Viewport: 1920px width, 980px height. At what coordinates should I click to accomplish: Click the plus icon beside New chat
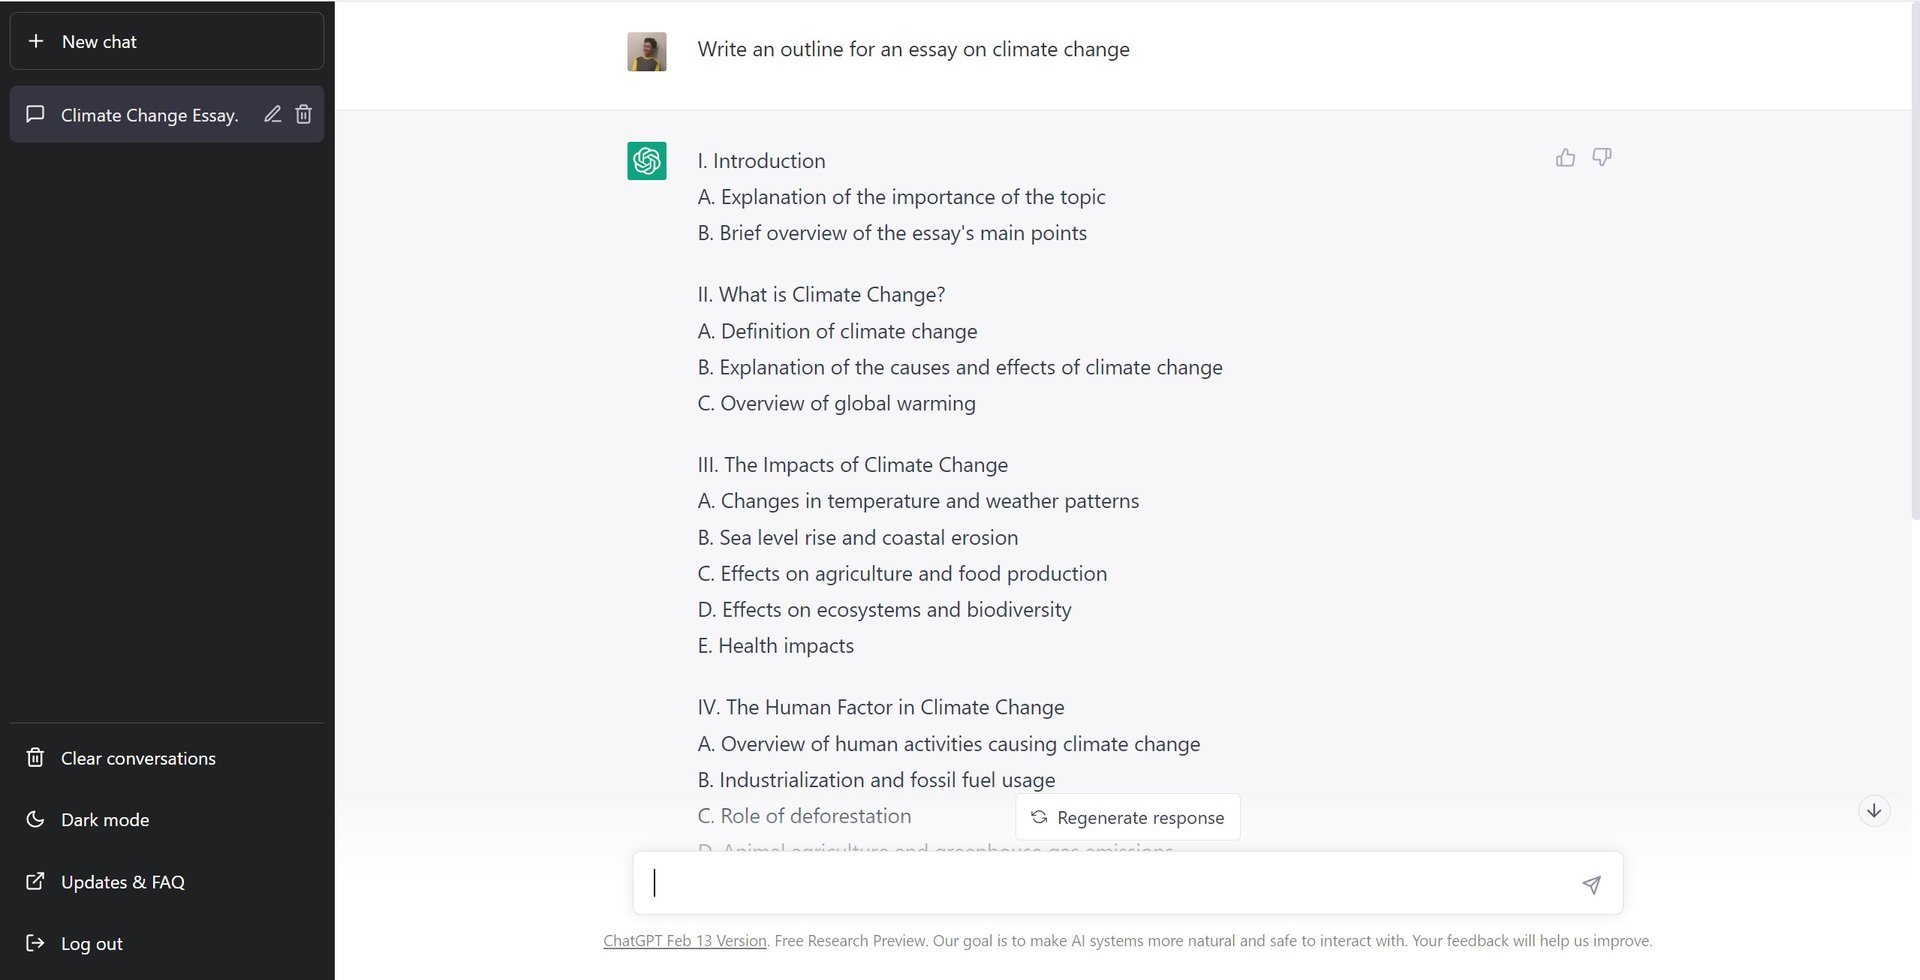[x=36, y=41]
